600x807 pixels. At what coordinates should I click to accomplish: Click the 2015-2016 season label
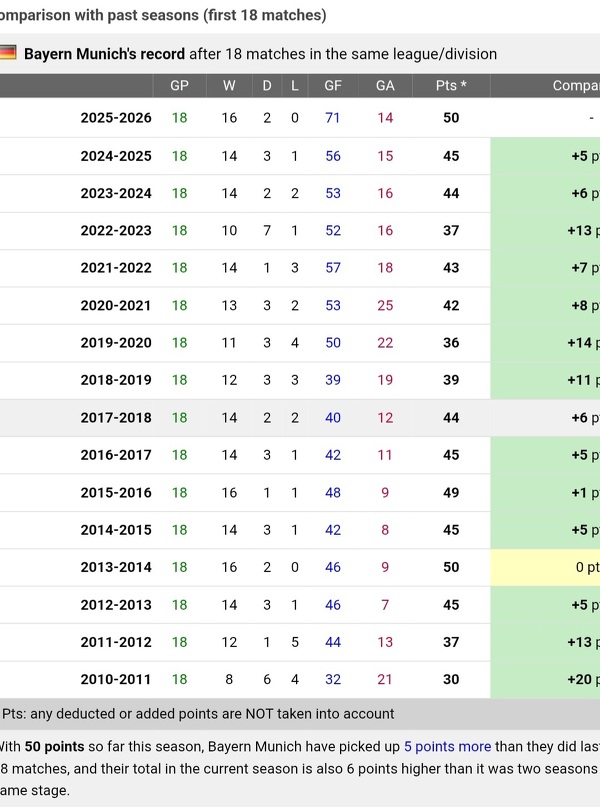pos(116,493)
